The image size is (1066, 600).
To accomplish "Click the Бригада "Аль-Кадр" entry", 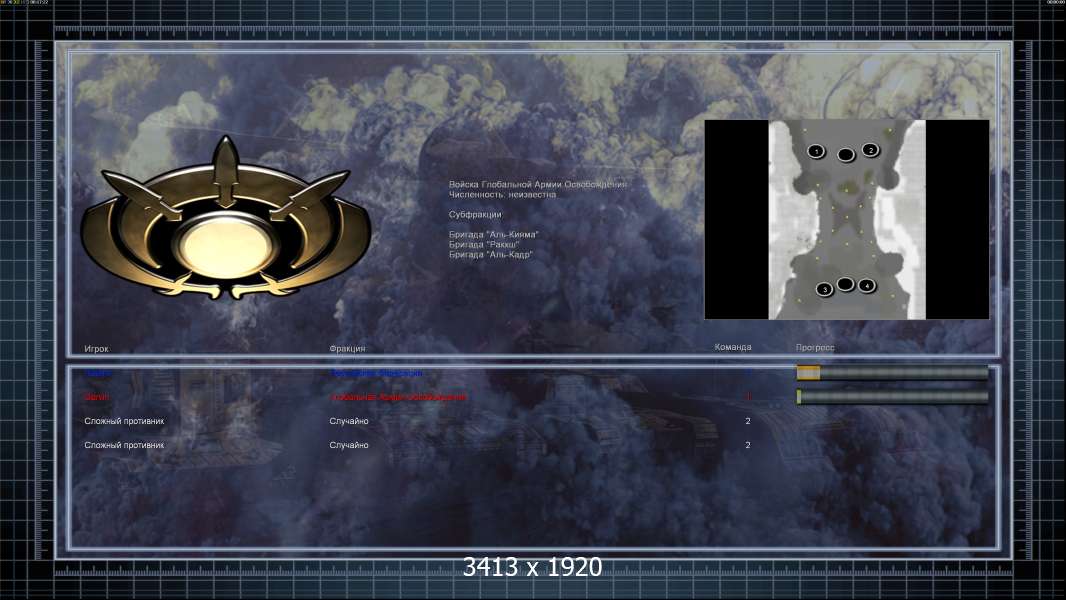I will (491, 255).
